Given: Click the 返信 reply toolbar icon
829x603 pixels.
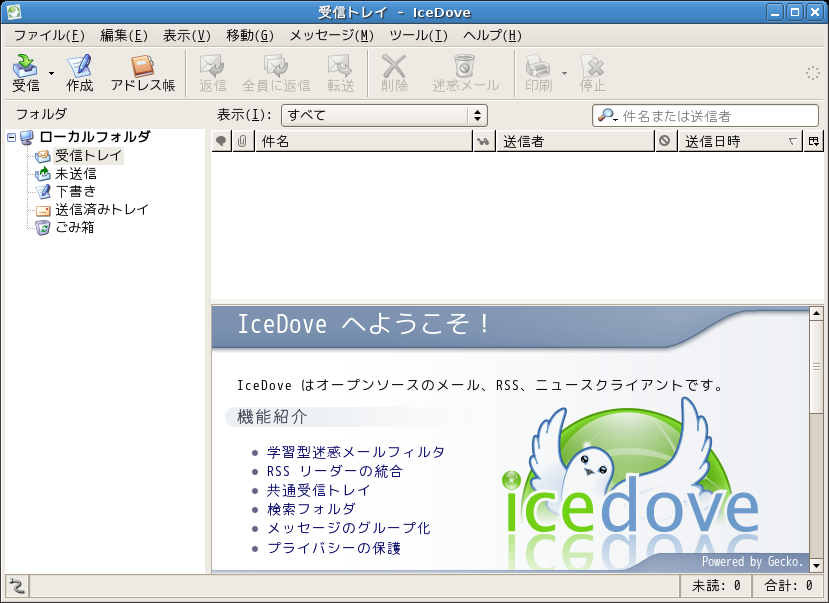Looking at the screenshot, I should [x=213, y=73].
